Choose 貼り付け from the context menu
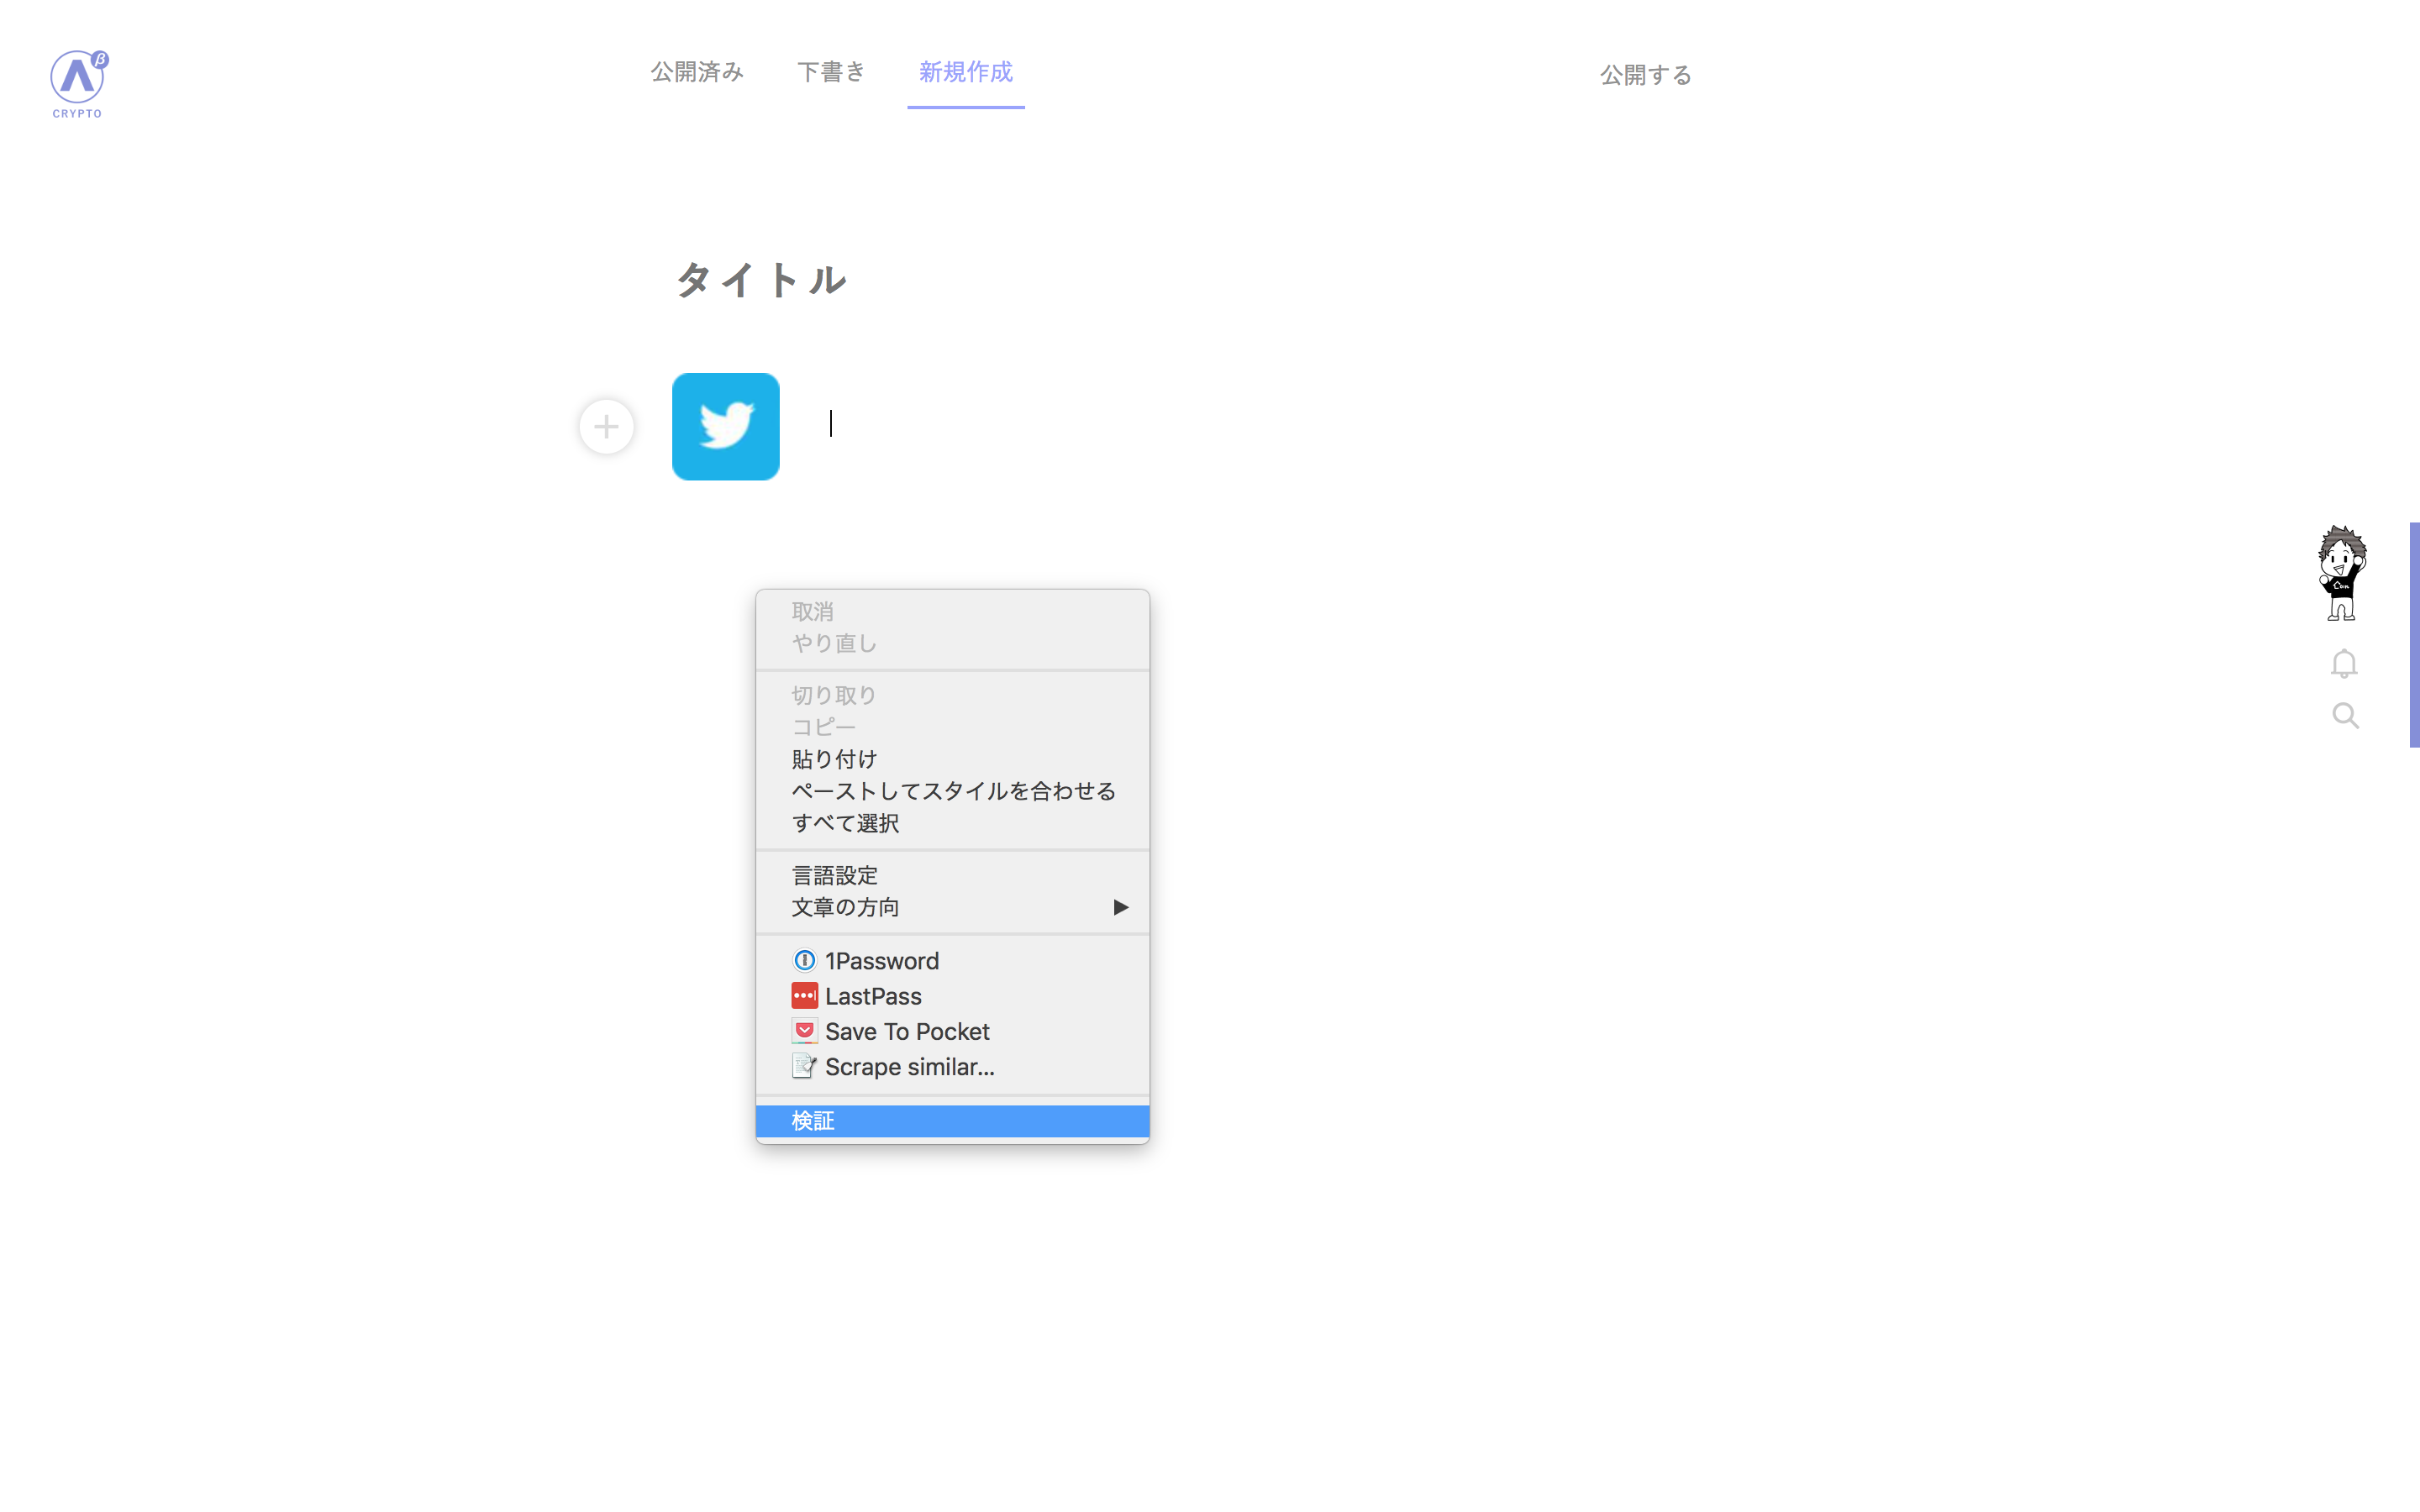 coord(834,759)
